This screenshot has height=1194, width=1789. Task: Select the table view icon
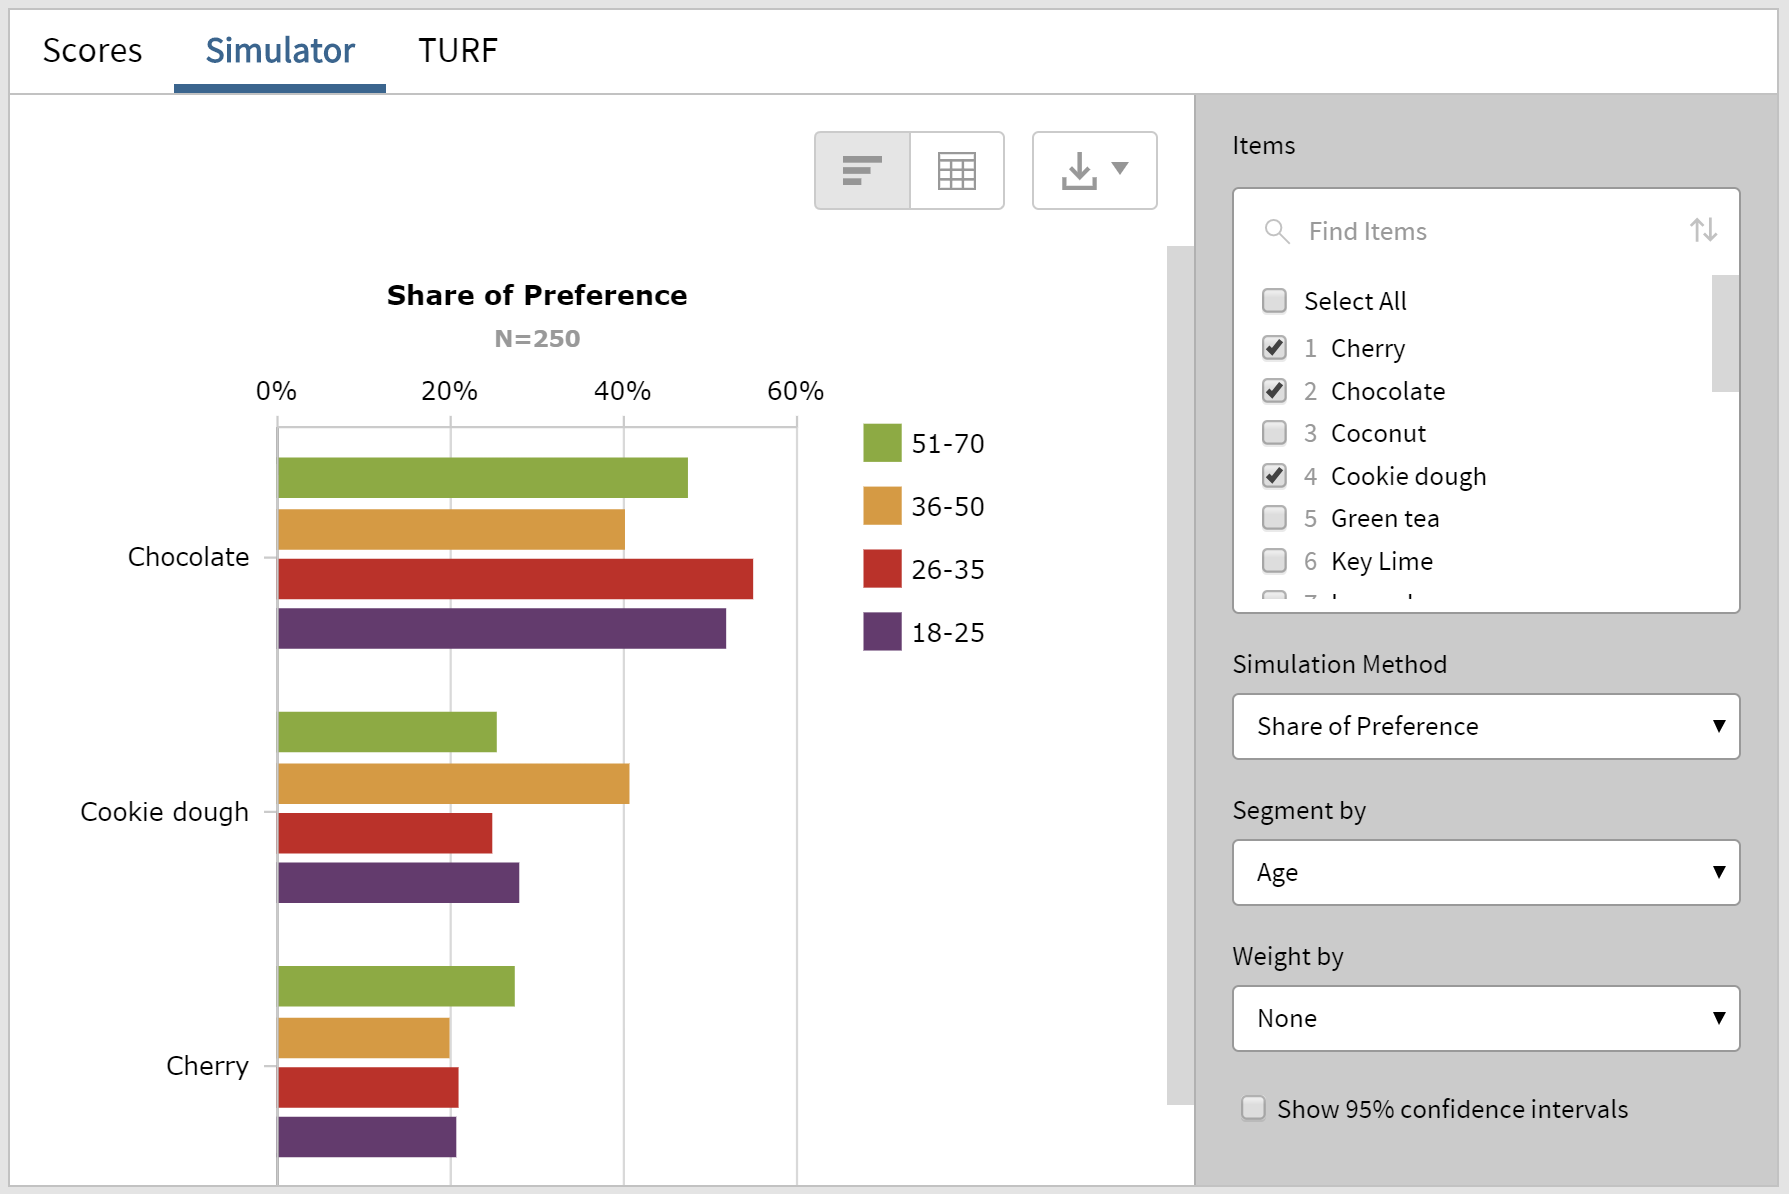(x=956, y=170)
